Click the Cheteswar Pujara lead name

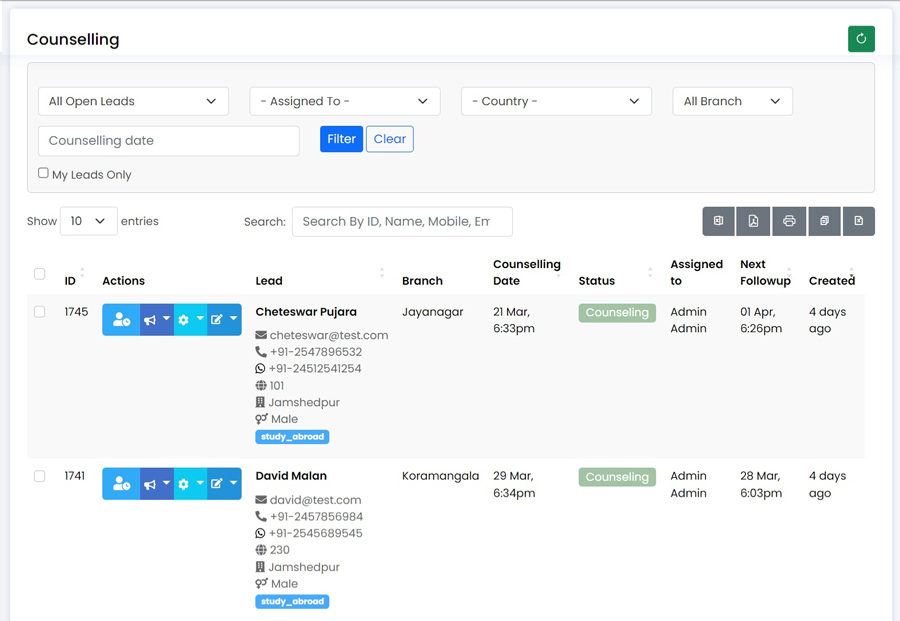pos(306,312)
